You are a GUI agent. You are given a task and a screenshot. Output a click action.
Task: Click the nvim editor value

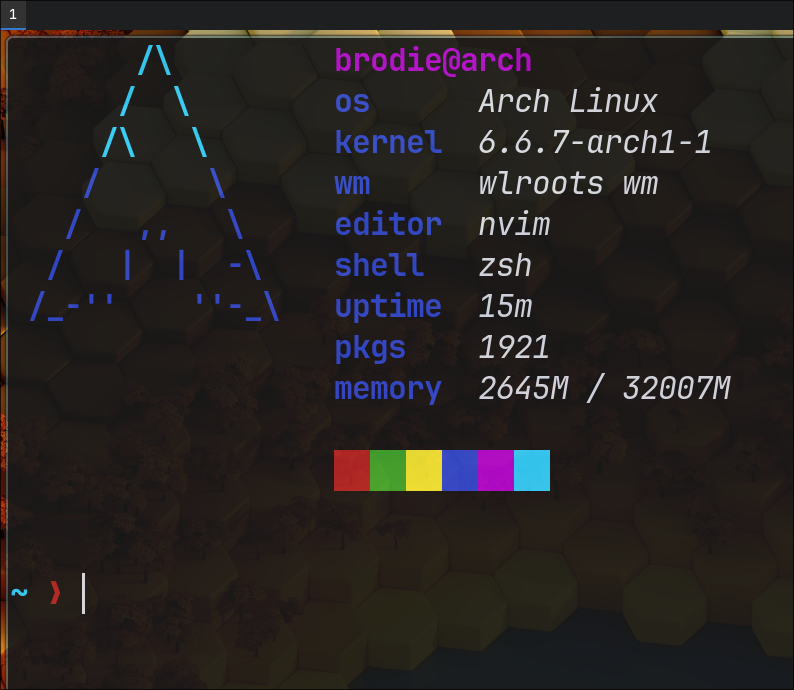tap(514, 225)
